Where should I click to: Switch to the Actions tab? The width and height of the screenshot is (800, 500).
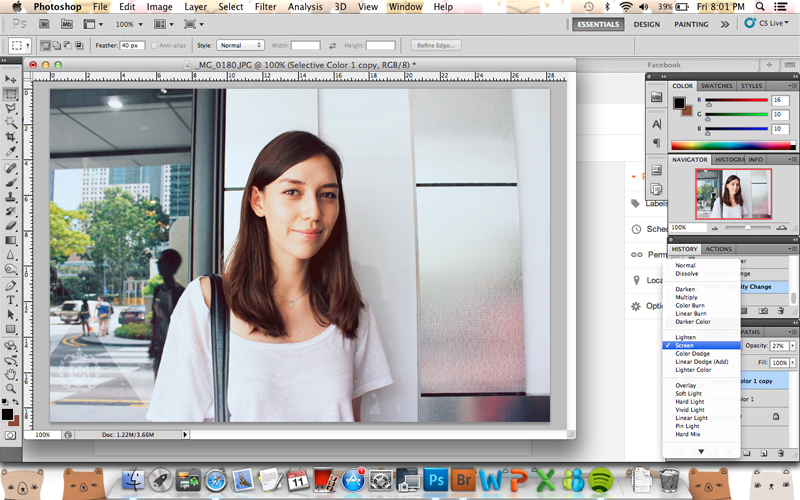pos(718,249)
